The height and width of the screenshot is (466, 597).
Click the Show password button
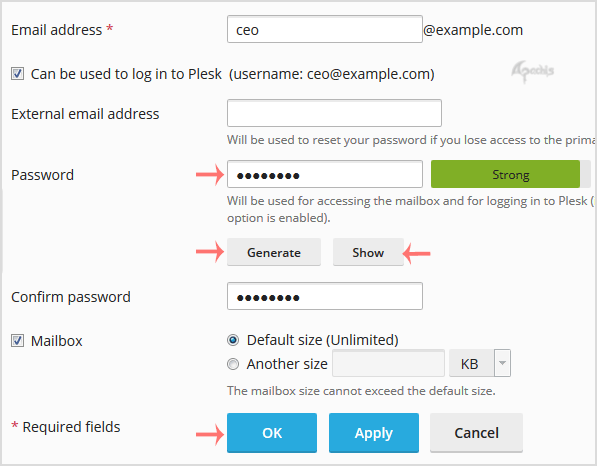point(368,252)
